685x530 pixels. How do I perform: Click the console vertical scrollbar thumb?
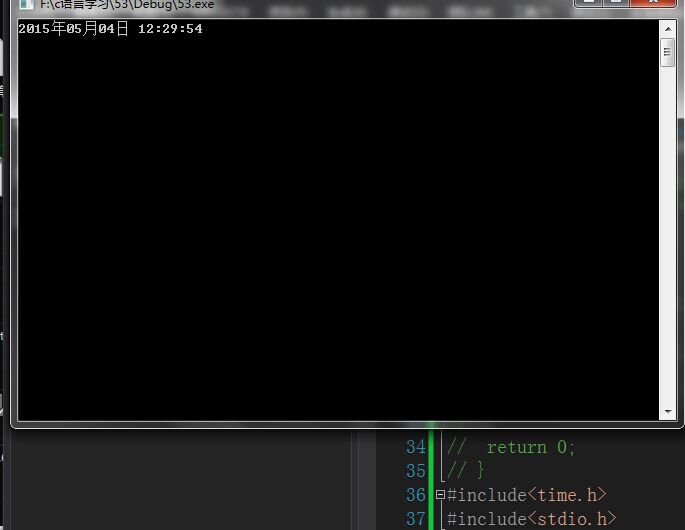click(668, 52)
